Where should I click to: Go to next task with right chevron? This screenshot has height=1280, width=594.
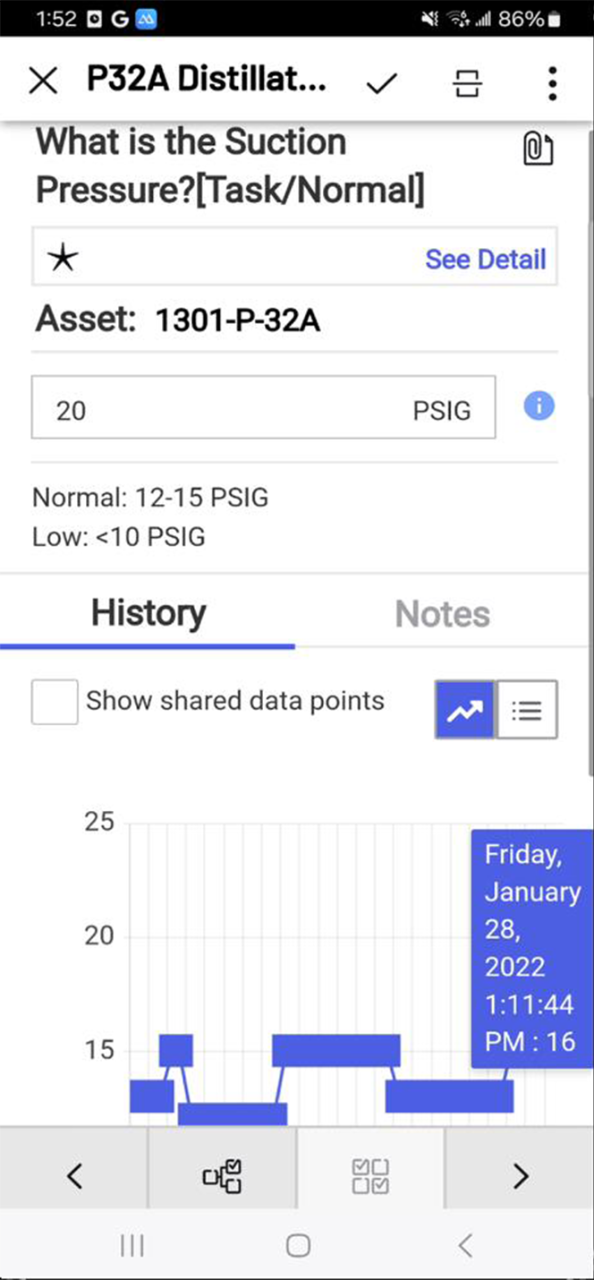[520, 1176]
